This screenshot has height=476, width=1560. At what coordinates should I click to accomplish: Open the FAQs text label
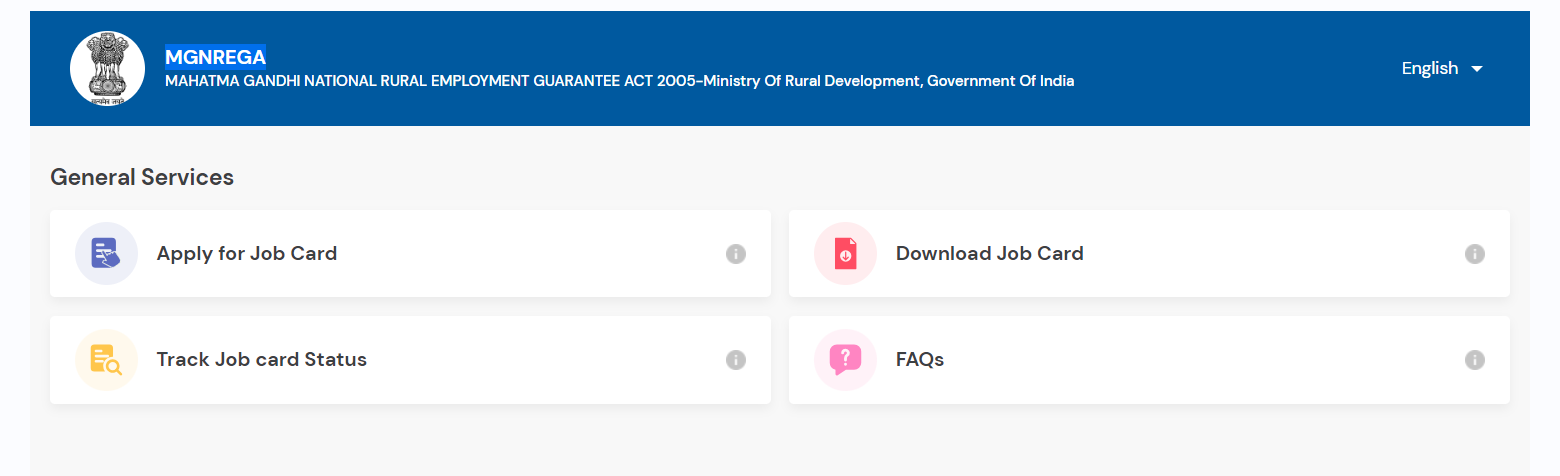[x=919, y=359]
